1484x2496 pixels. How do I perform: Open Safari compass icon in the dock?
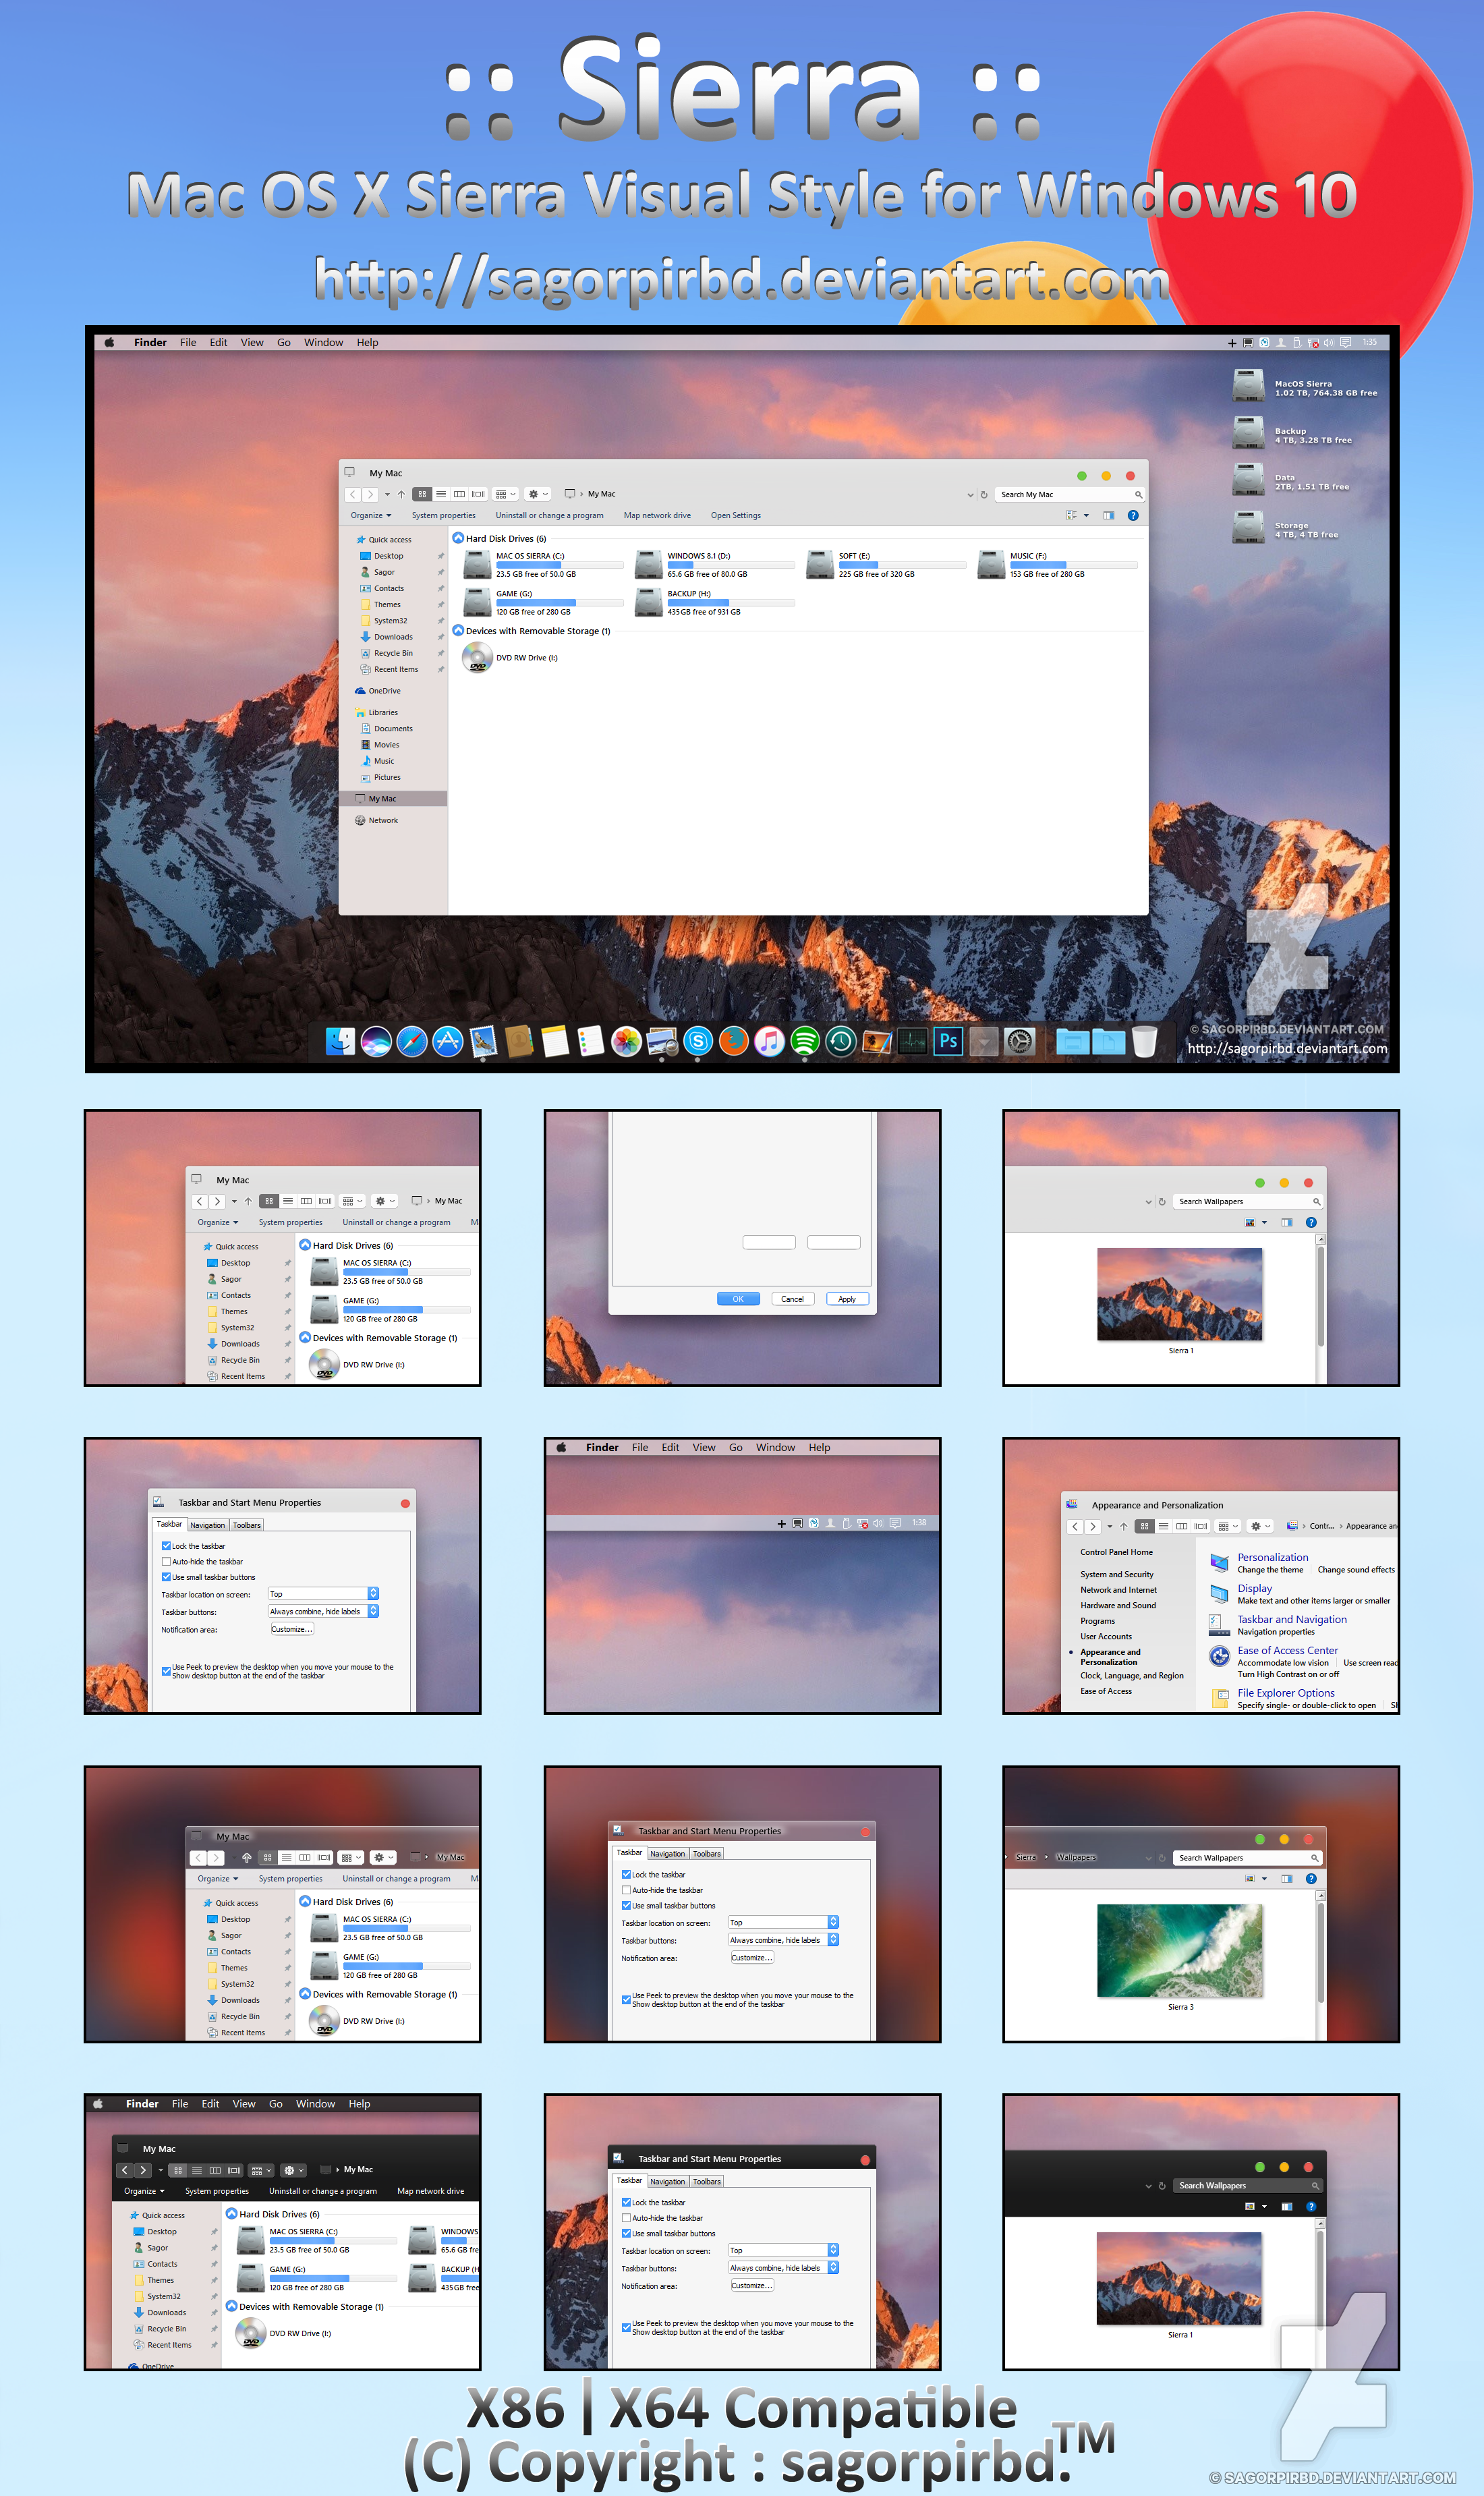click(x=412, y=1041)
